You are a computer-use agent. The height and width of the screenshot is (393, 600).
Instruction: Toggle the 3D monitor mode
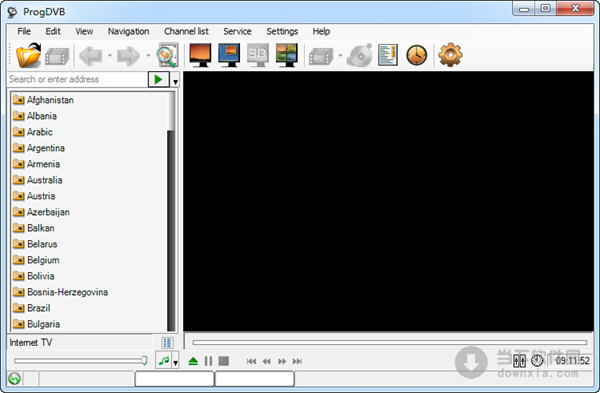pos(258,55)
